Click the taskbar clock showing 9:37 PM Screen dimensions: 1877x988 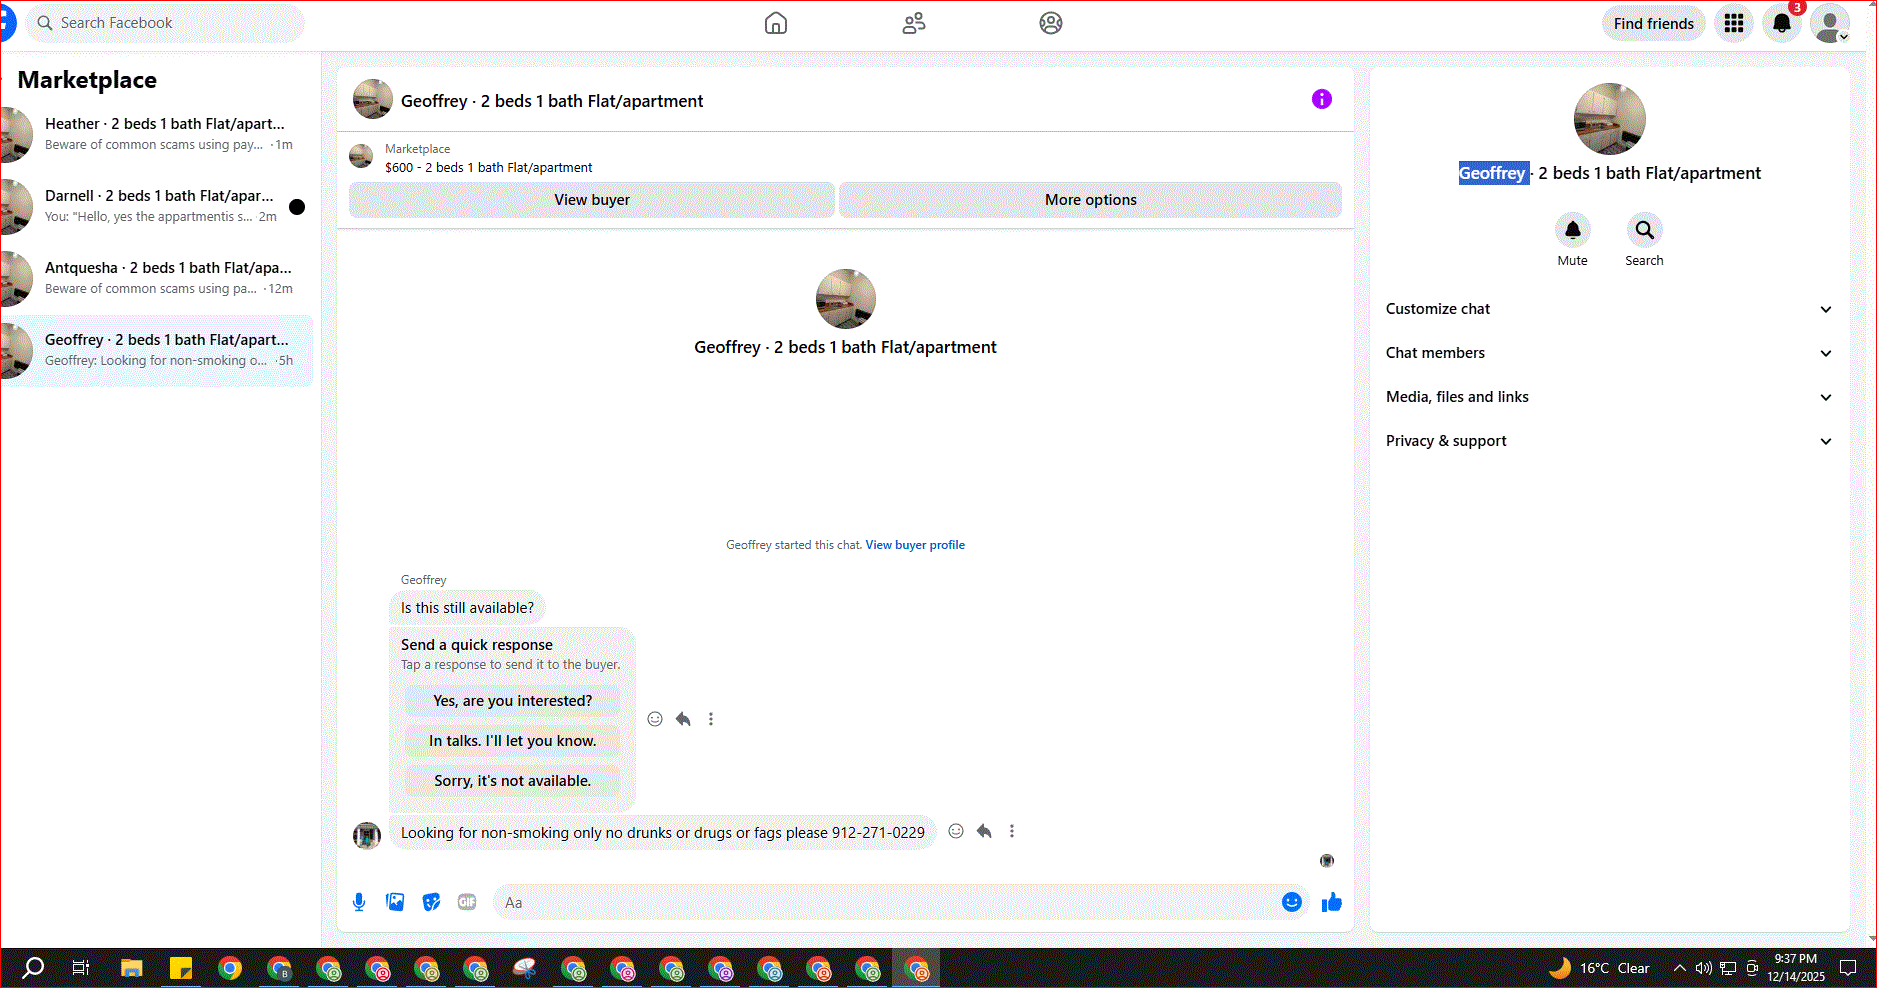coord(1796,968)
